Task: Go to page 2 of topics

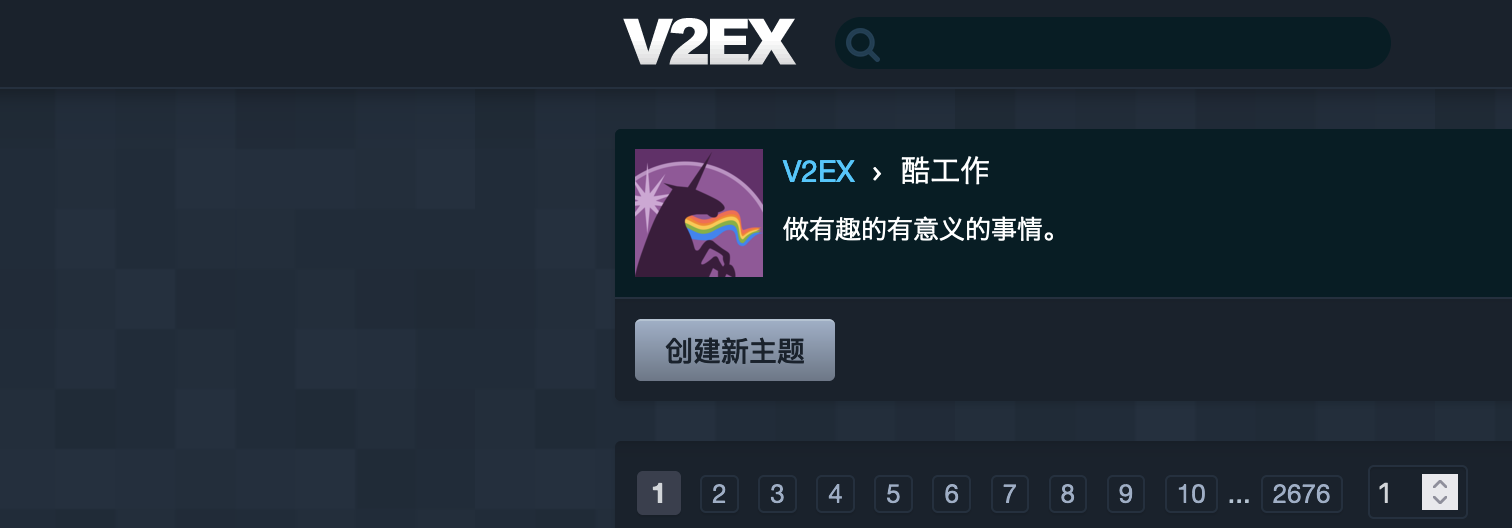Action: pyautogui.click(x=718, y=494)
